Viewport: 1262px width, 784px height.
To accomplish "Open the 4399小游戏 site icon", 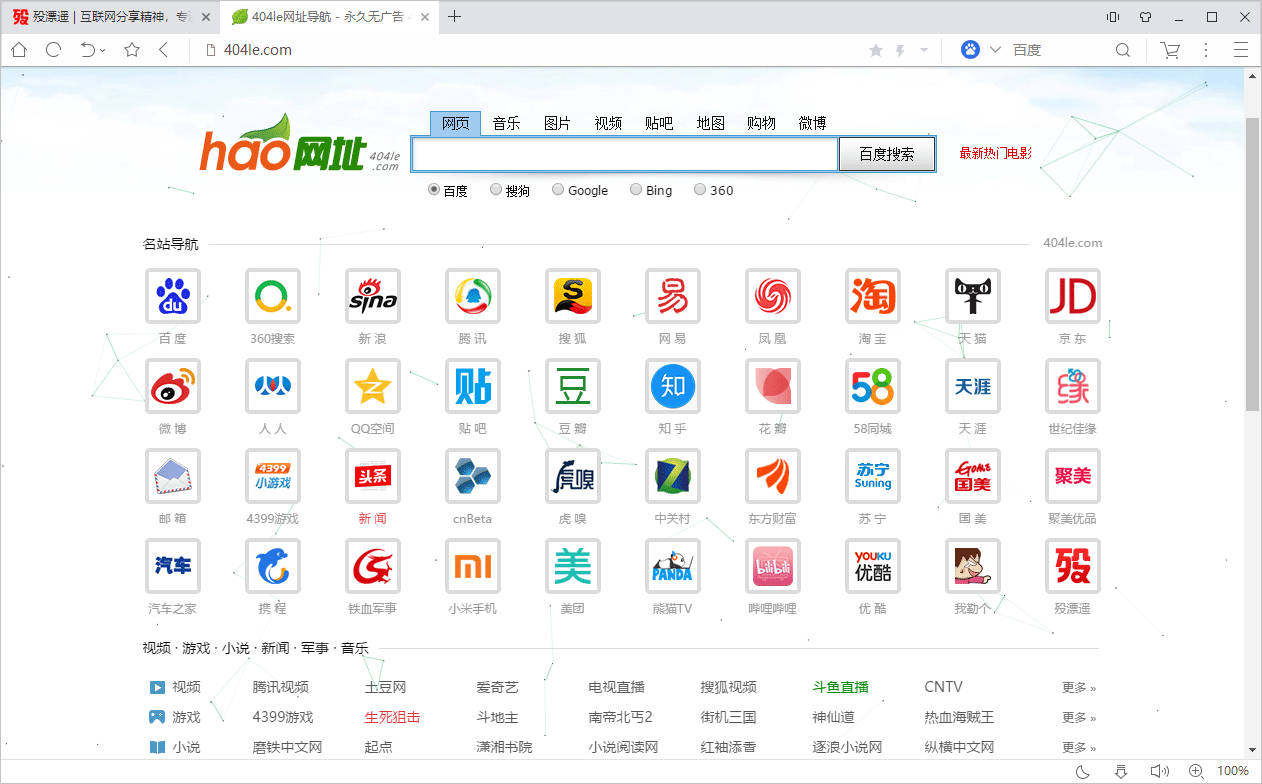I will tap(273, 476).
